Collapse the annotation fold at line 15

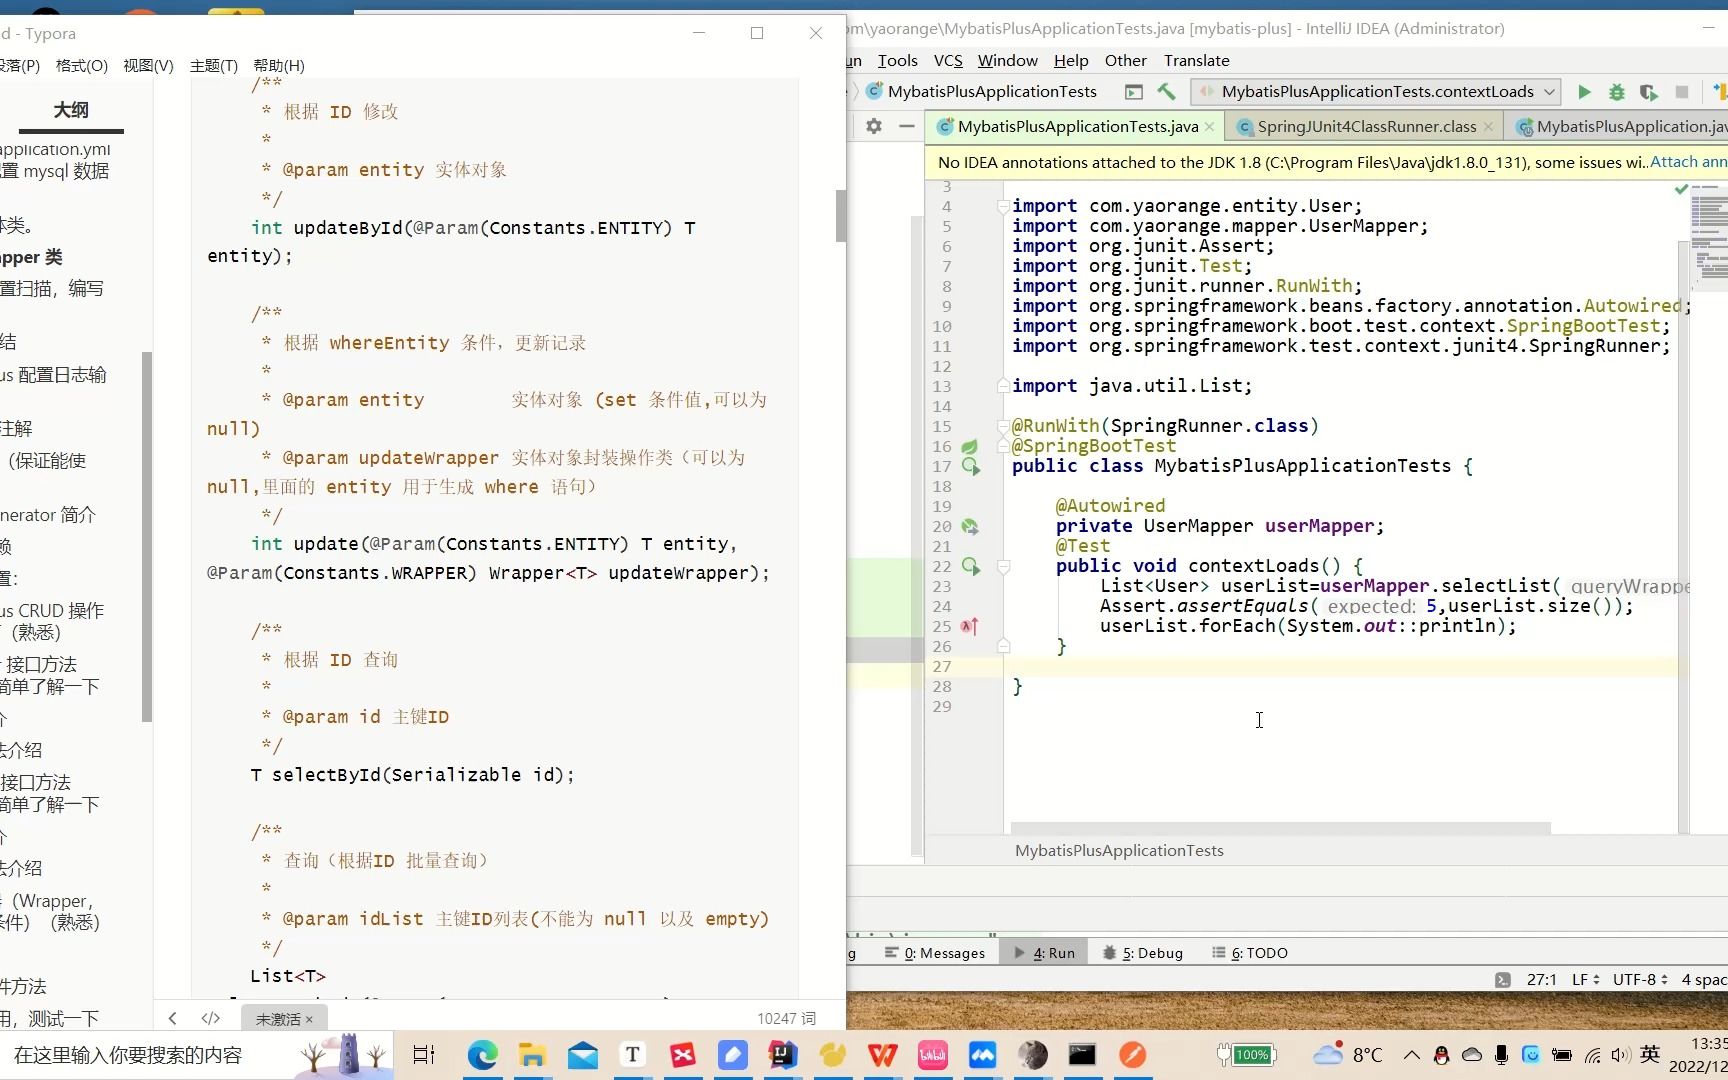click(1003, 427)
